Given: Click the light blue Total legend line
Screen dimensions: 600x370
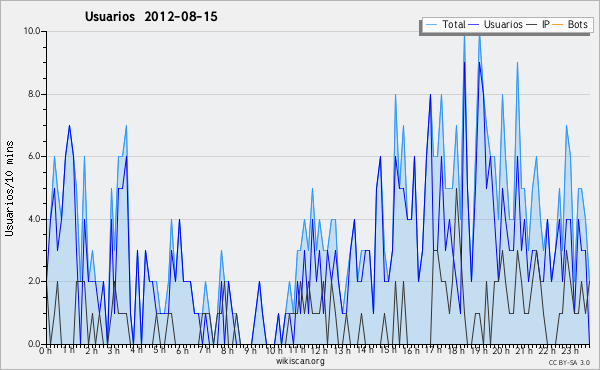Looking at the screenshot, I should tap(432, 25).
